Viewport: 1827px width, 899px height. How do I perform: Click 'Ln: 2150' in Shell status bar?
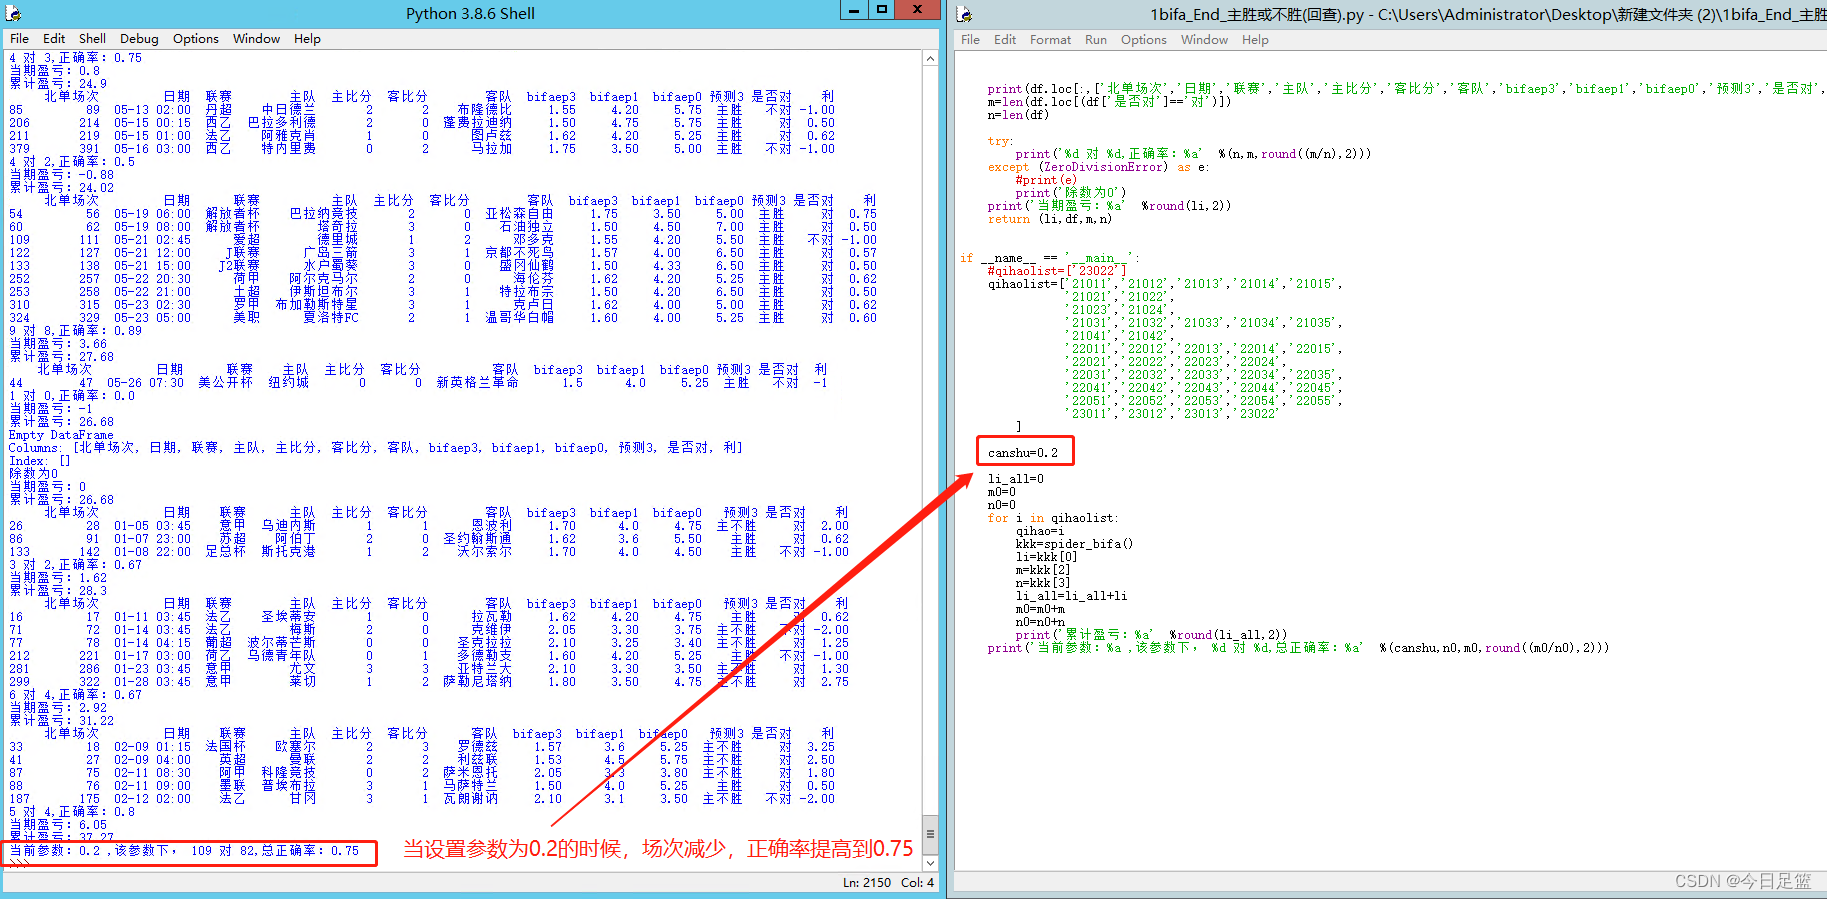pos(867,882)
